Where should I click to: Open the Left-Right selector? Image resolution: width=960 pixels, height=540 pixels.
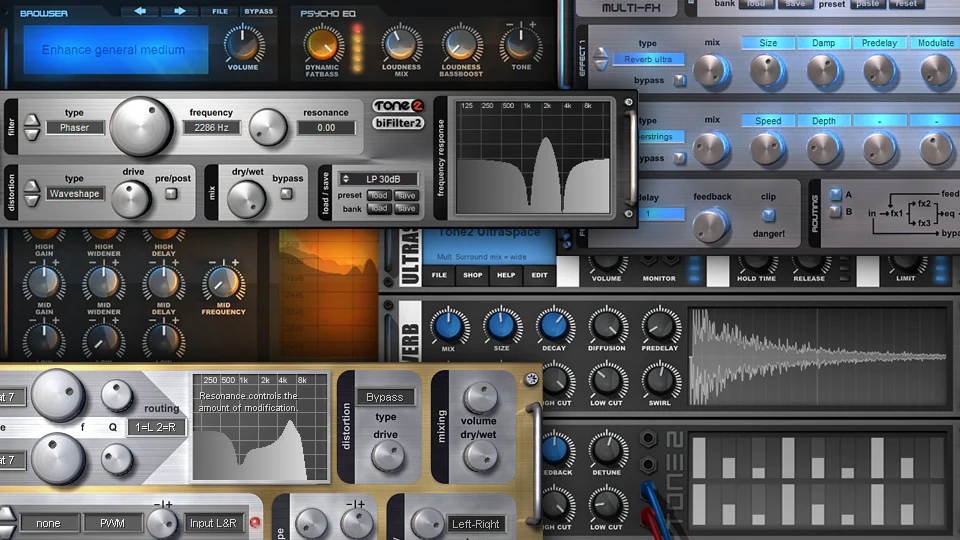475,523
